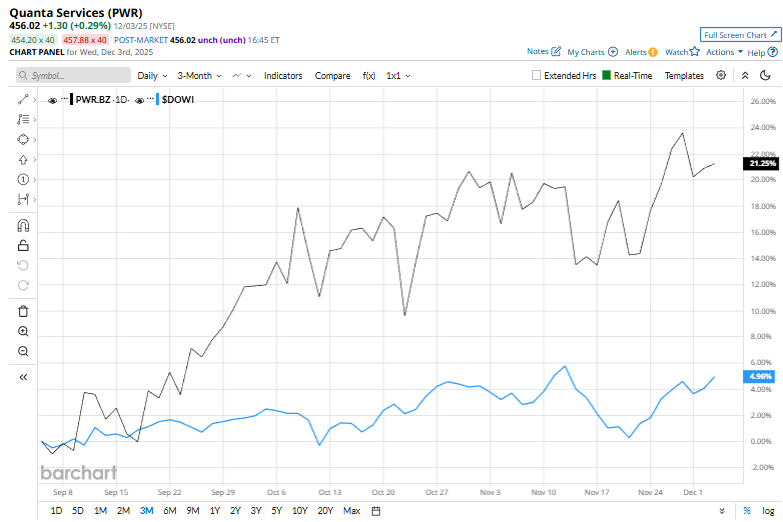
Task: Open Alerts for PWR
Action: click(x=641, y=52)
